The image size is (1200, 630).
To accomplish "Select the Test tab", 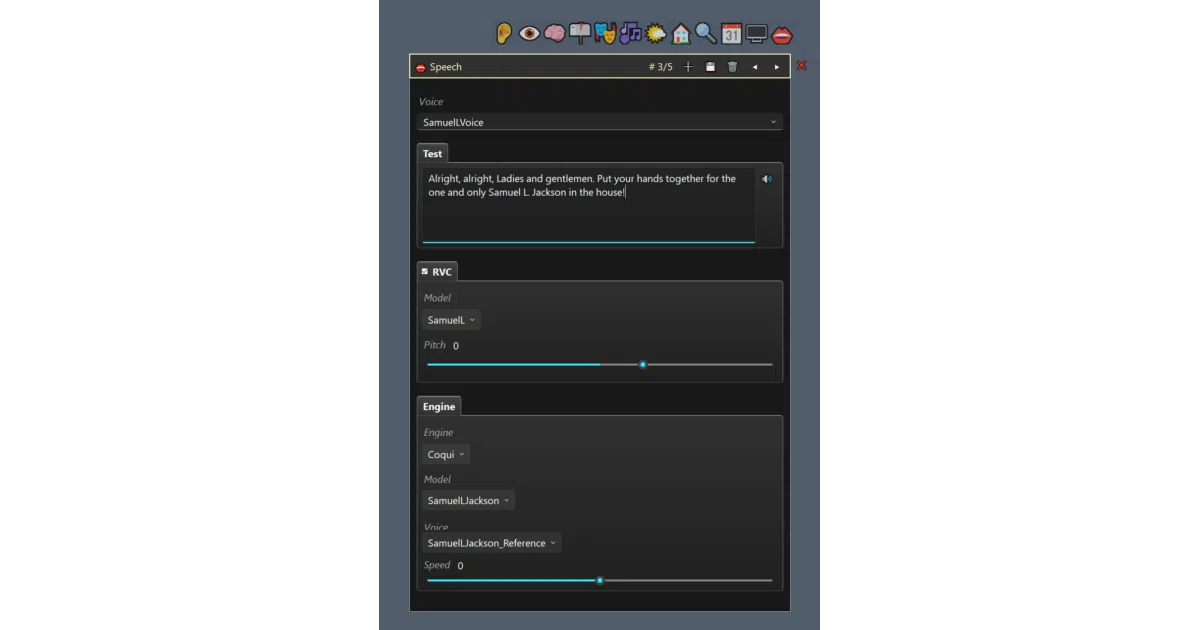I will pyautogui.click(x=432, y=153).
